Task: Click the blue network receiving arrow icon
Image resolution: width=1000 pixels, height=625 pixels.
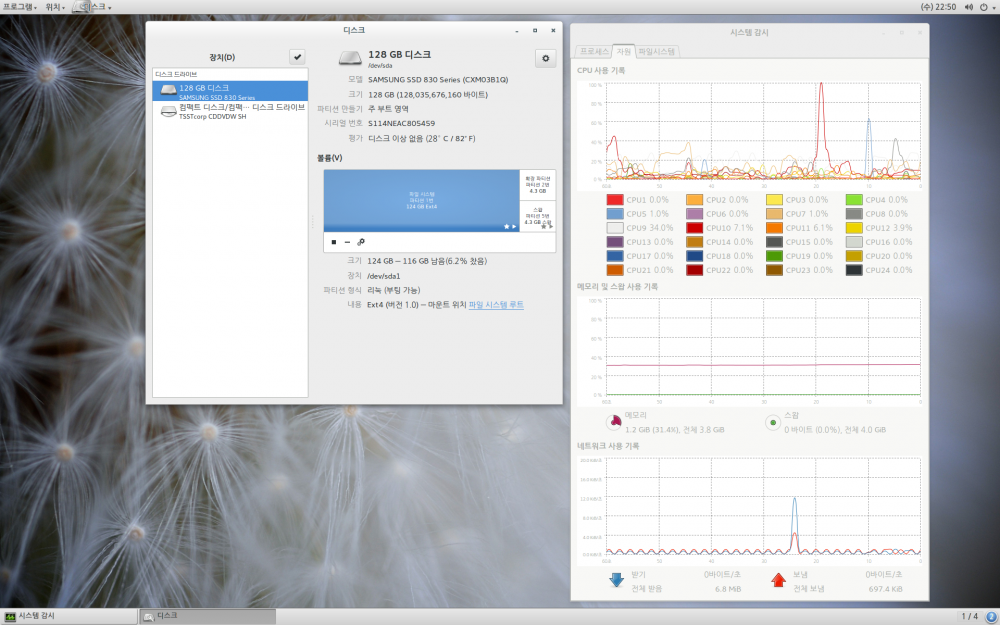Action: click(616, 580)
